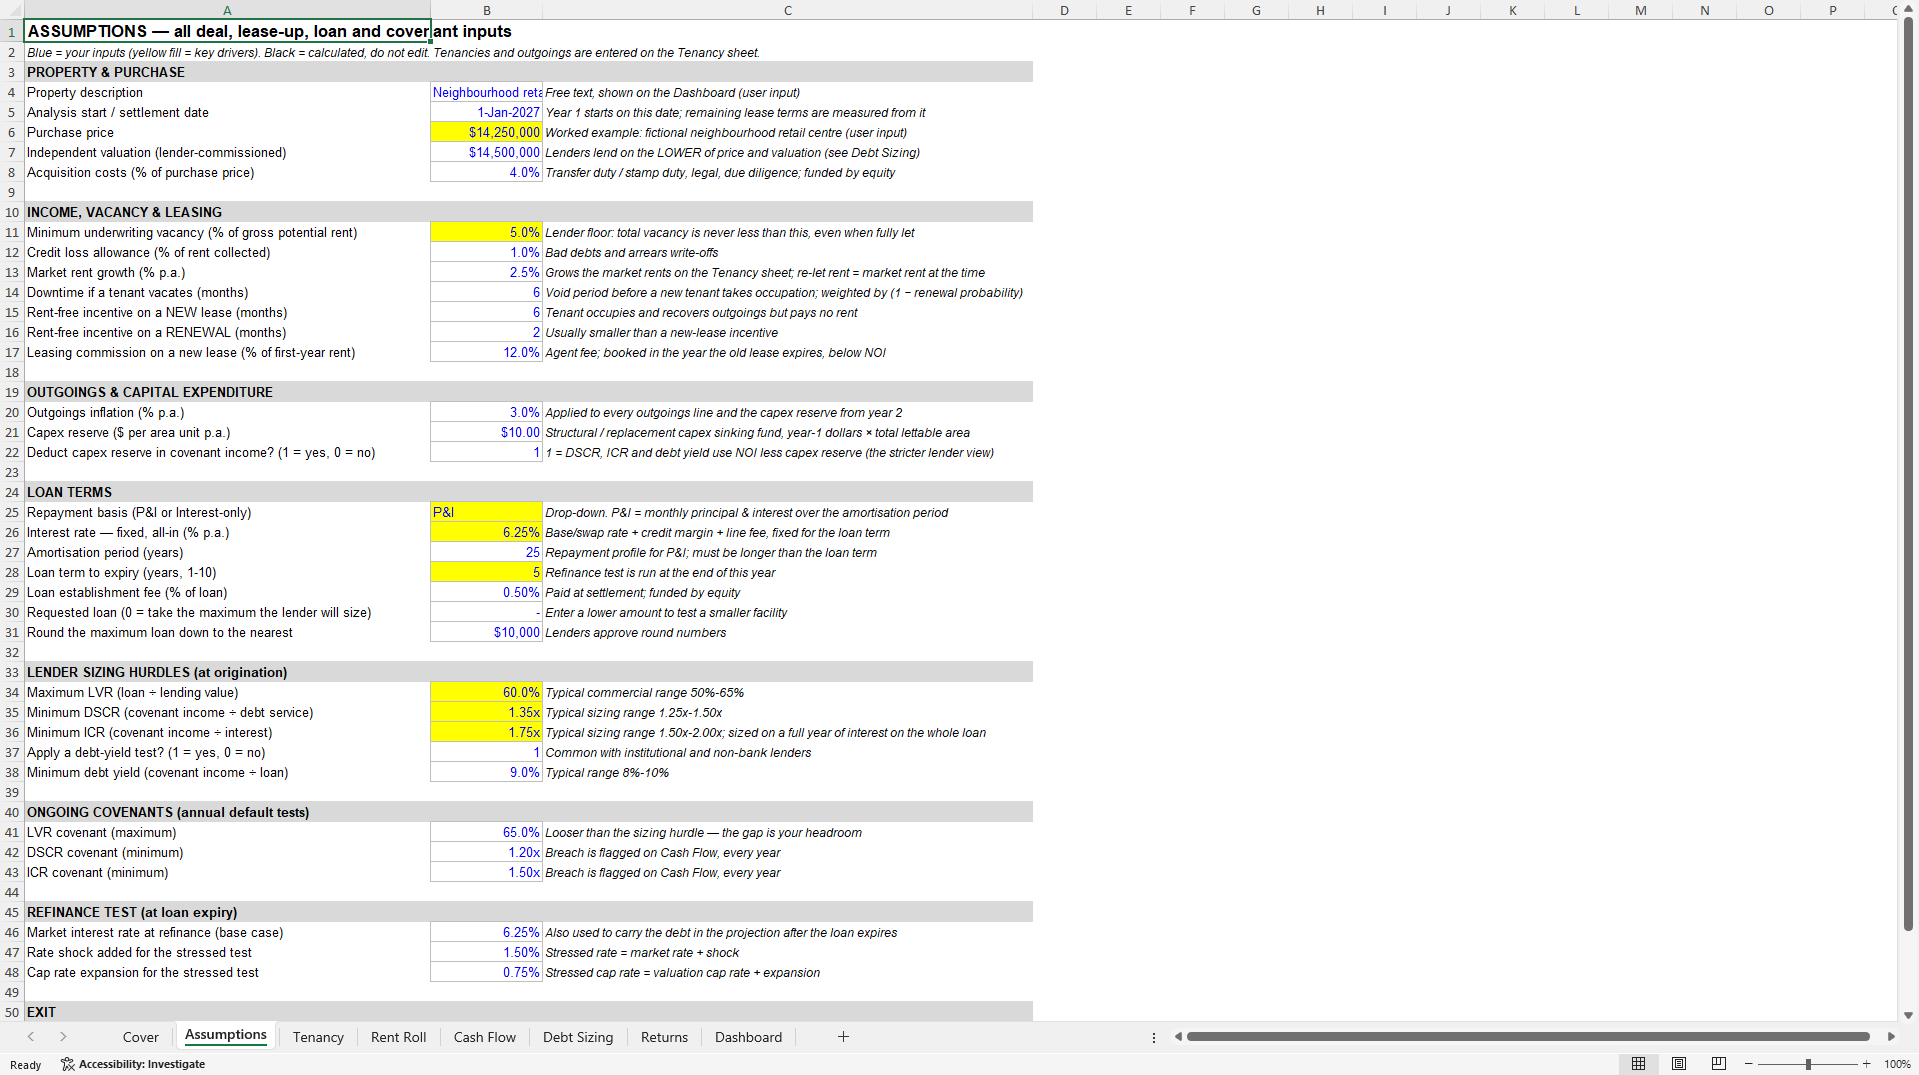Select Outgoings inflation 3.0% cell
Screen dimensions: 1919x1075
coord(486,412)
